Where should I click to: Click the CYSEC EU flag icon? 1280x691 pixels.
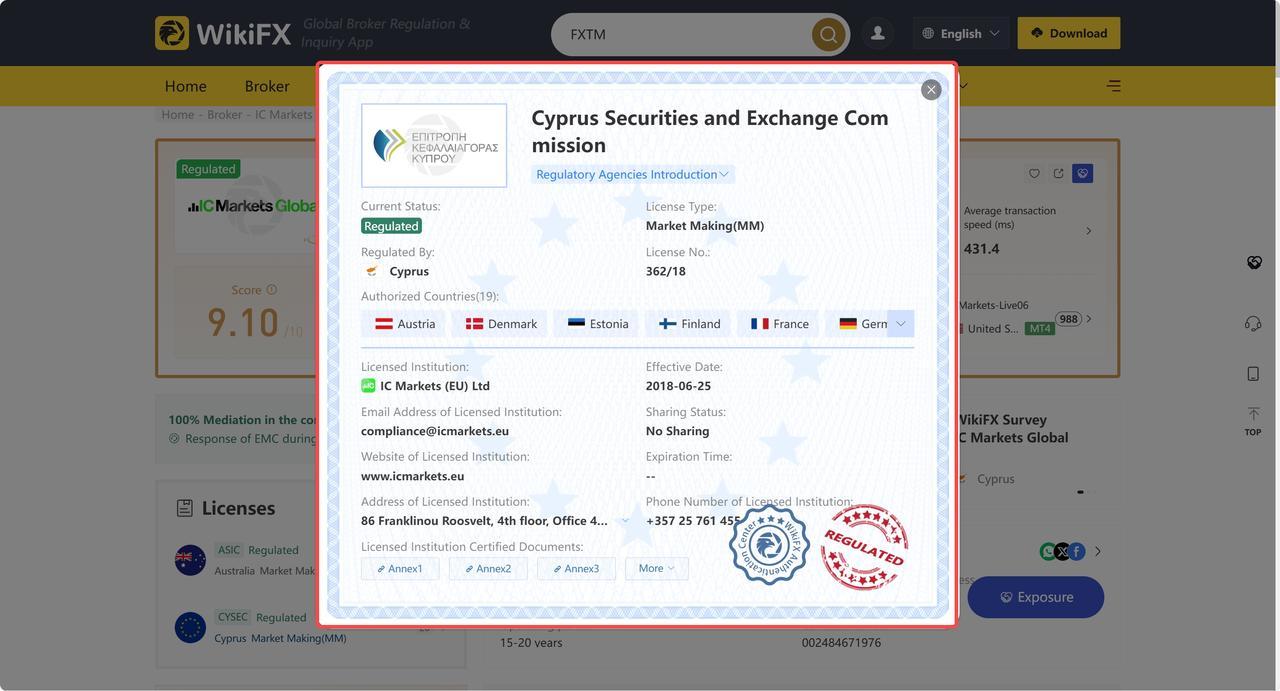click(190, 627)
